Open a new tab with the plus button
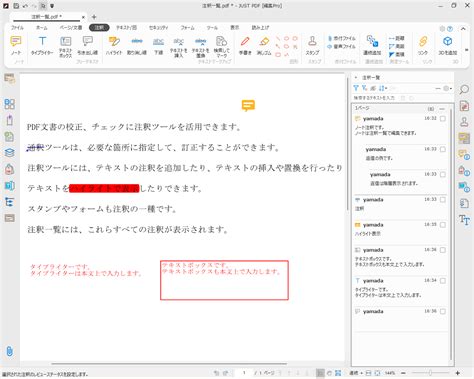 [x=94, y=17]
